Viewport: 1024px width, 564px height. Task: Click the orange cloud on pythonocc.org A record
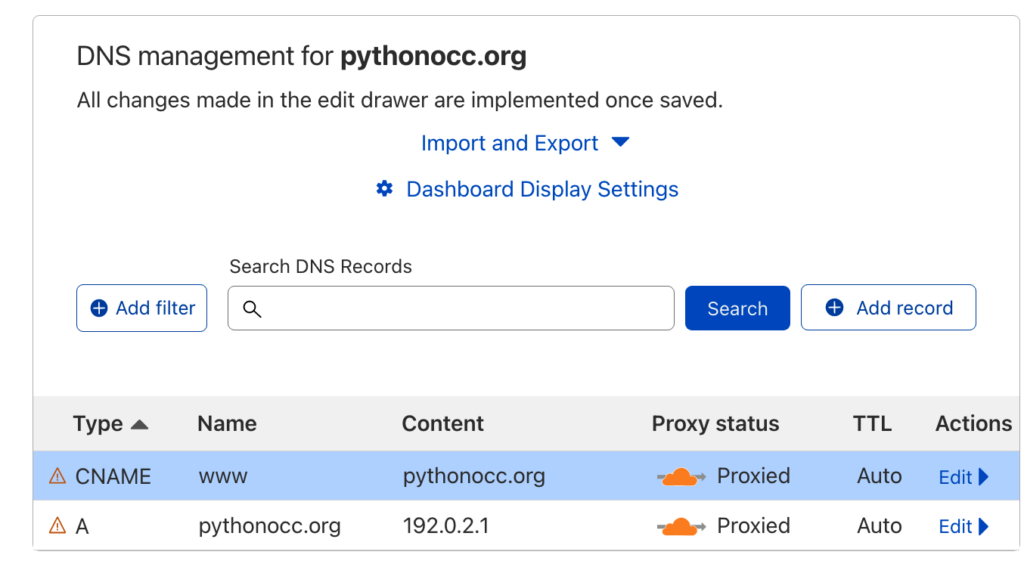pyautogui.click(x=680, y=526)
